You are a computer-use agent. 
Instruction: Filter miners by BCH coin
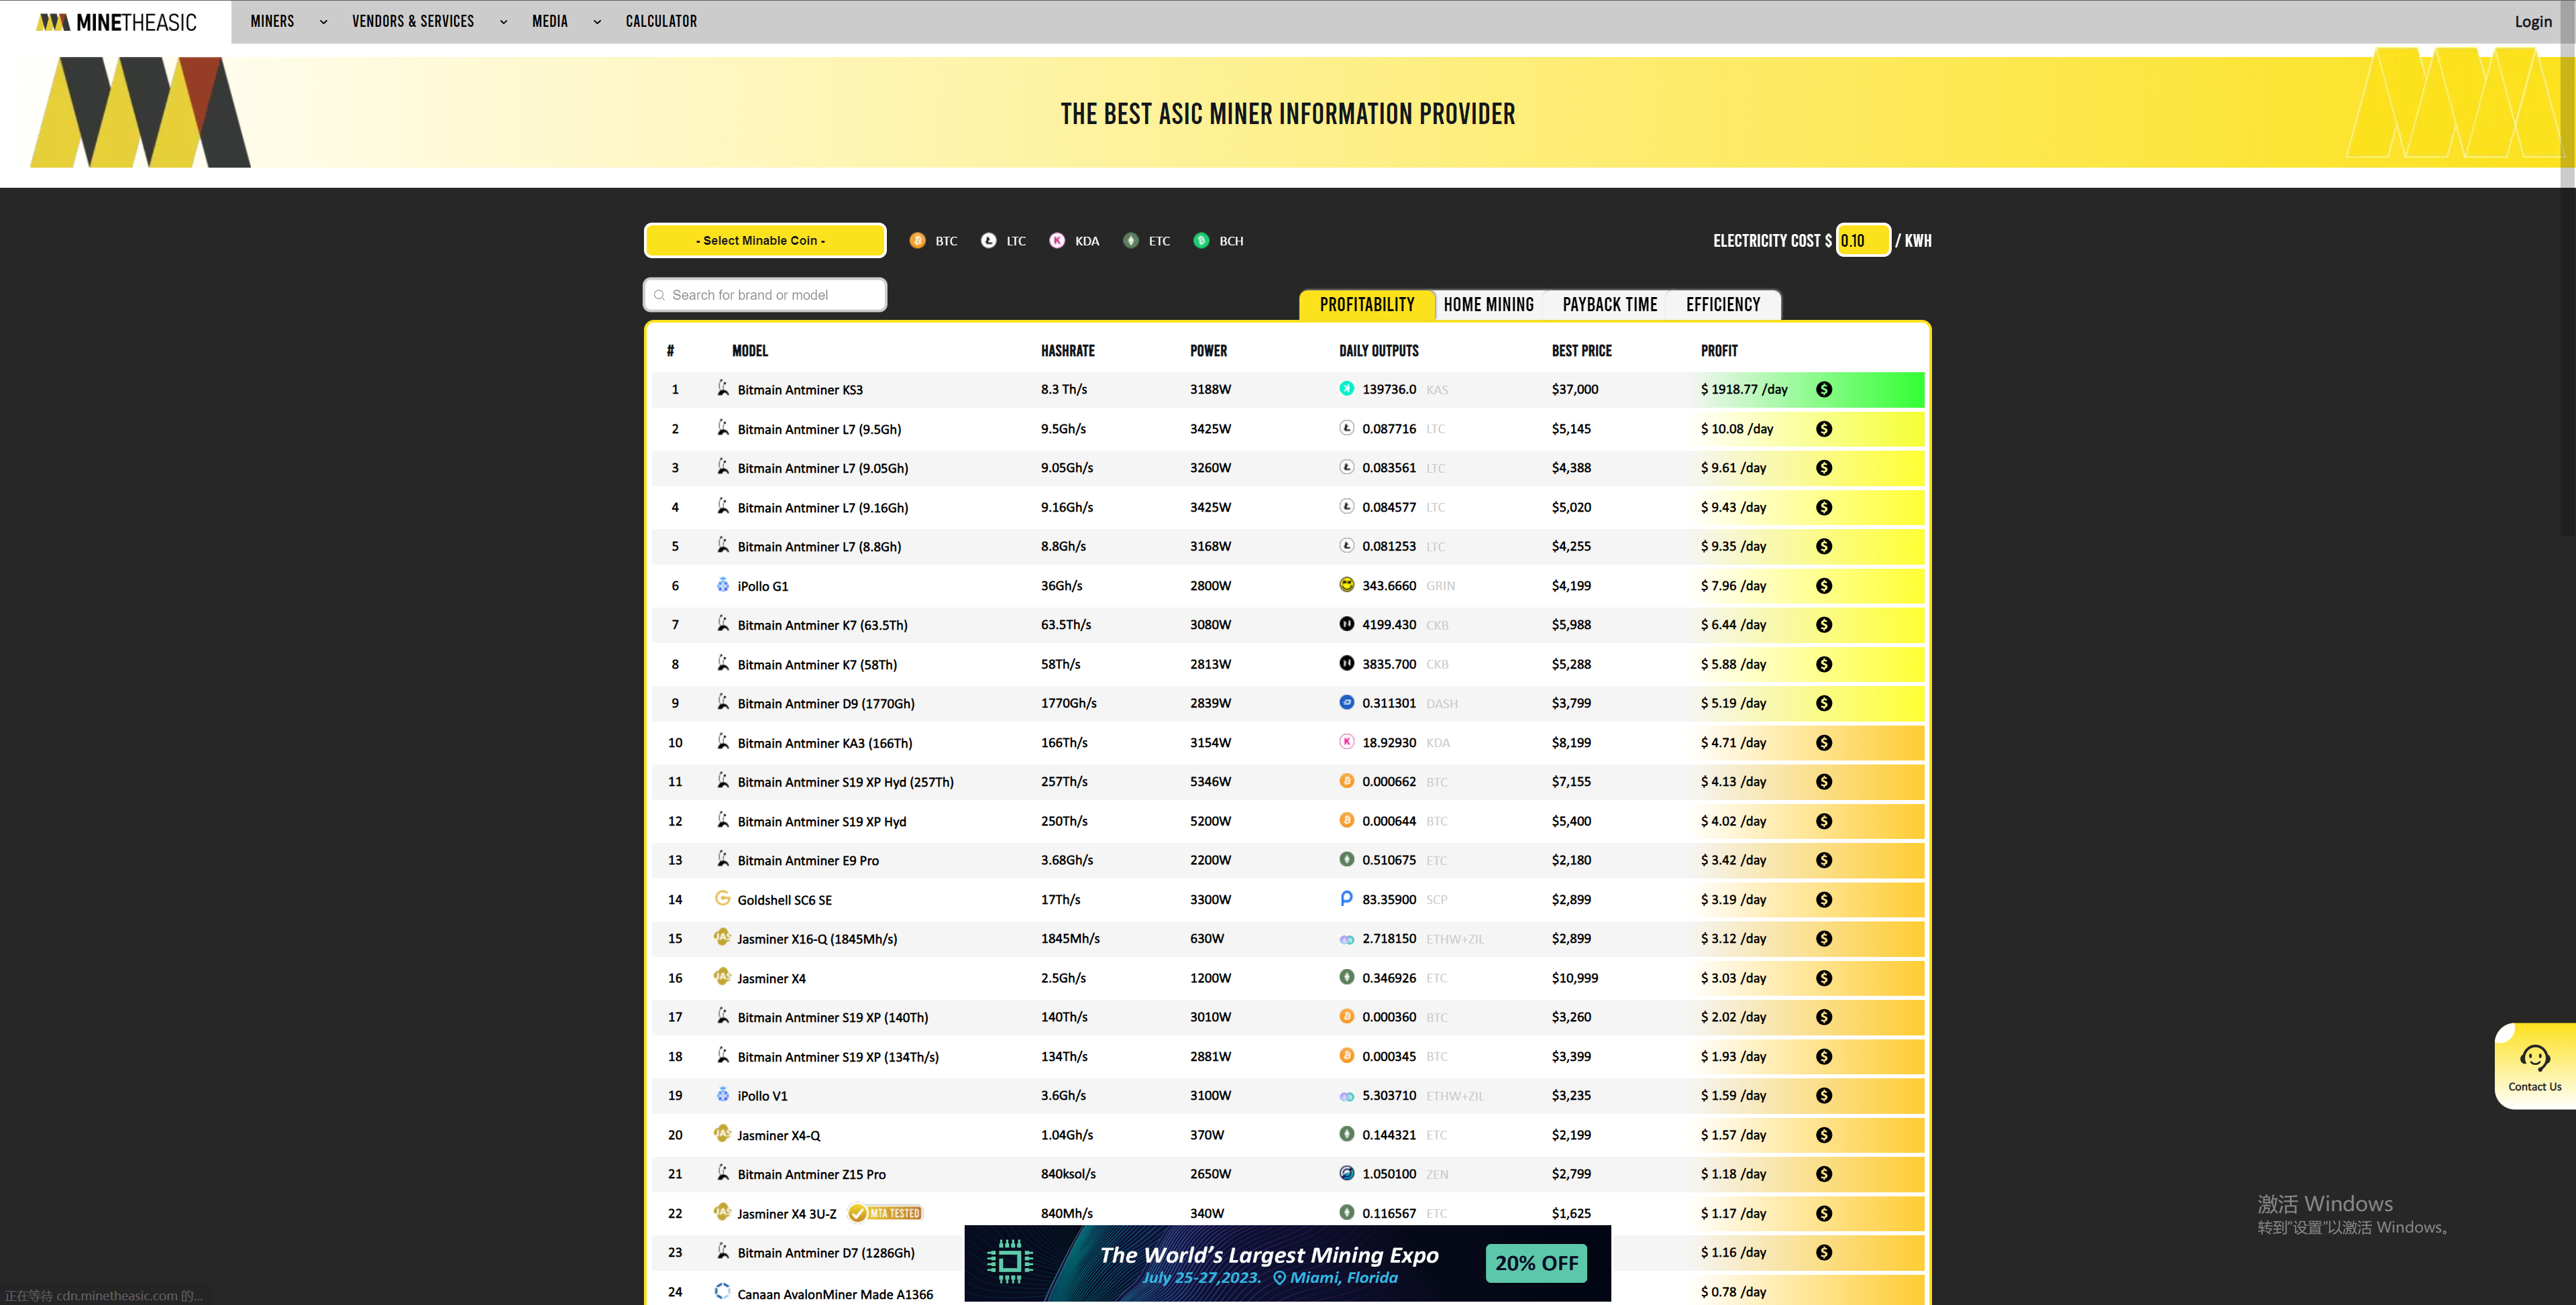pos(1219,241)
